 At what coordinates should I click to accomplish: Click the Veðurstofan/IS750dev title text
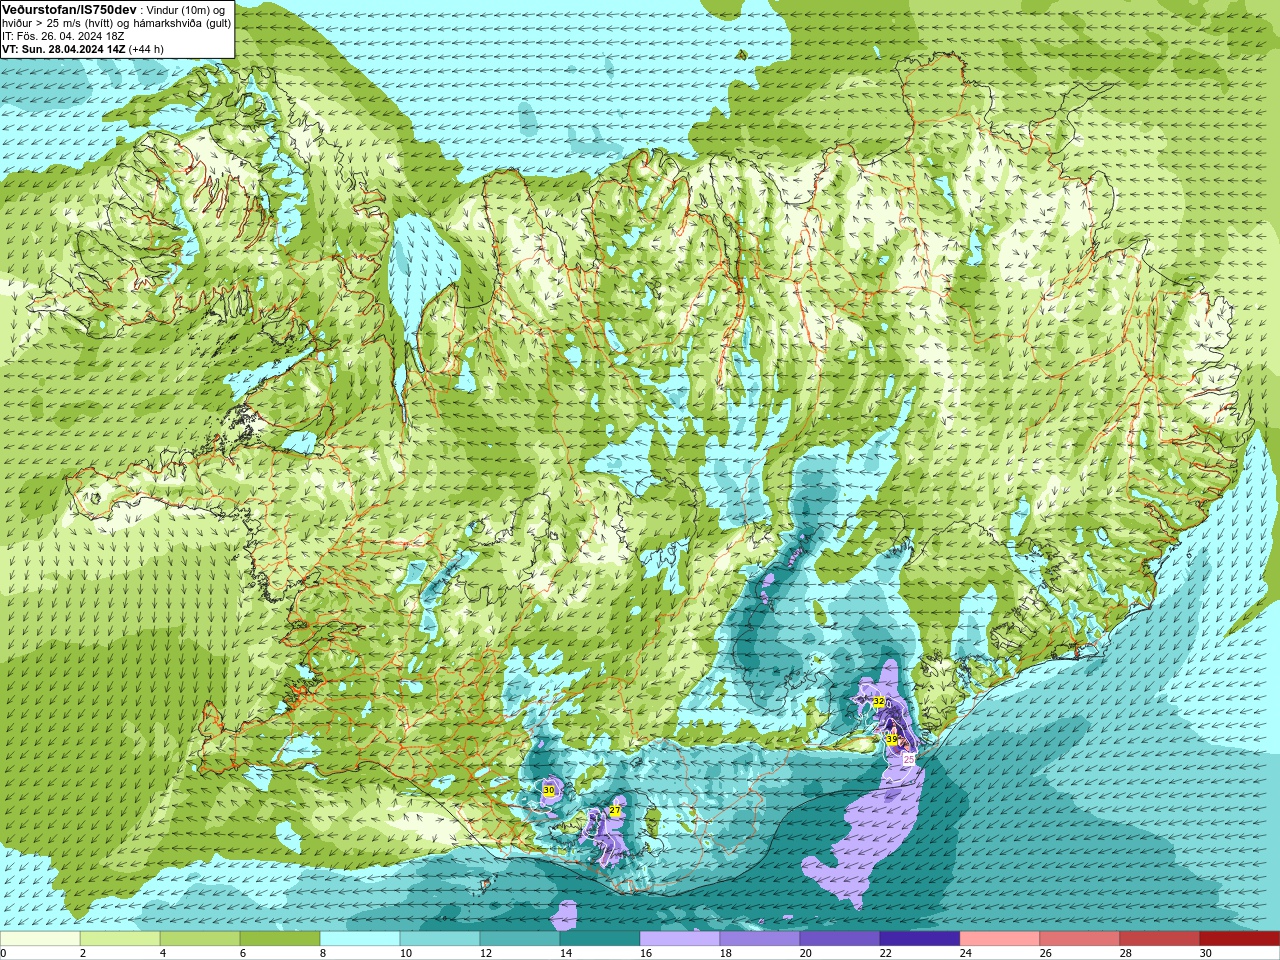(69, 9)
